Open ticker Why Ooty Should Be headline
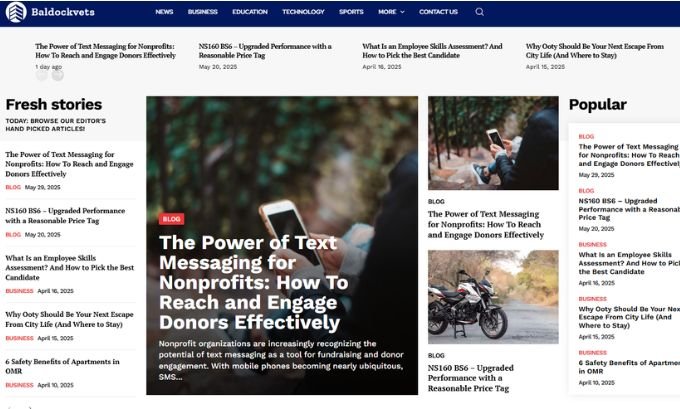This screenshot has height=409, width=680. (595, 51)
